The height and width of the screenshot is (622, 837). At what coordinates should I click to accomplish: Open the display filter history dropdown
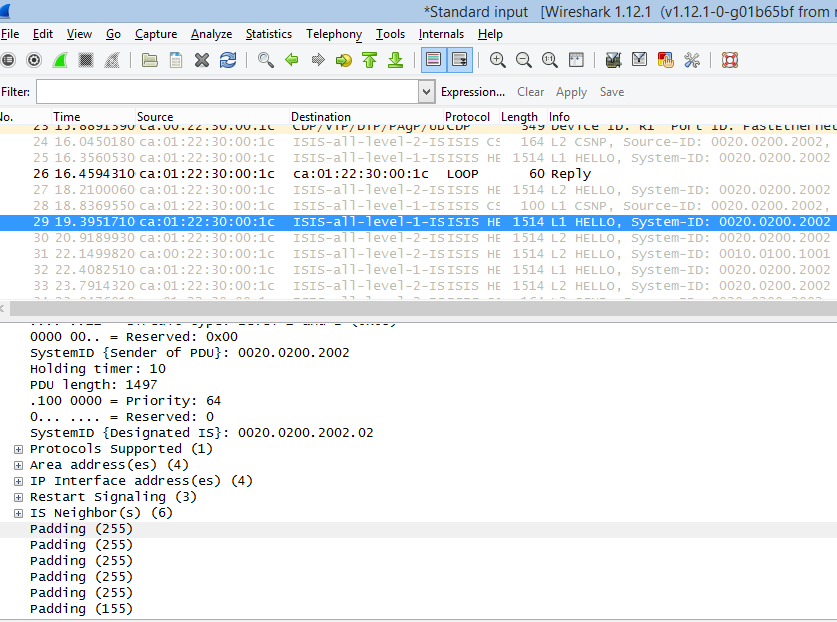pos(427,92)
